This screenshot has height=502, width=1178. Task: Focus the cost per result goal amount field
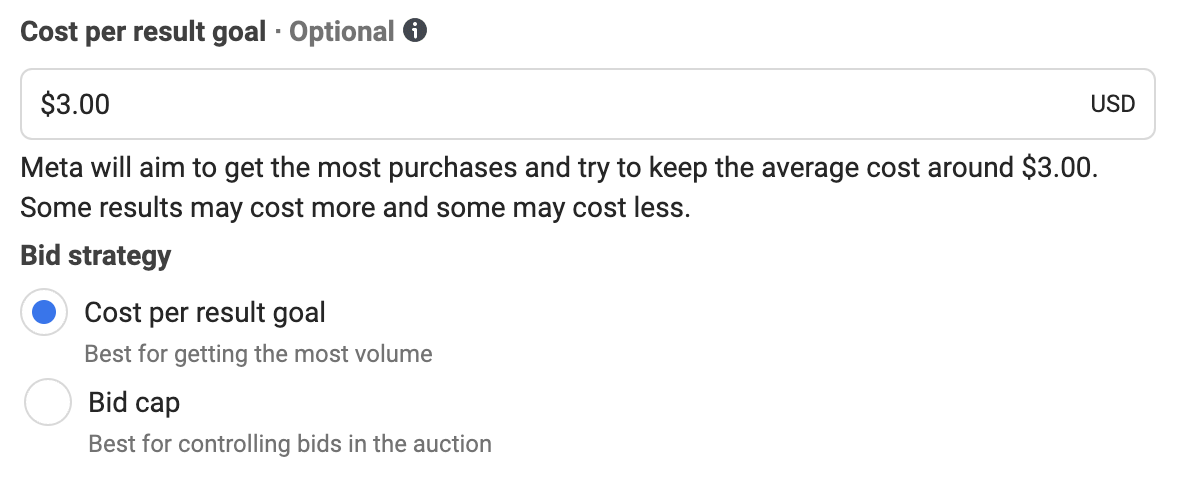(587, 104)
